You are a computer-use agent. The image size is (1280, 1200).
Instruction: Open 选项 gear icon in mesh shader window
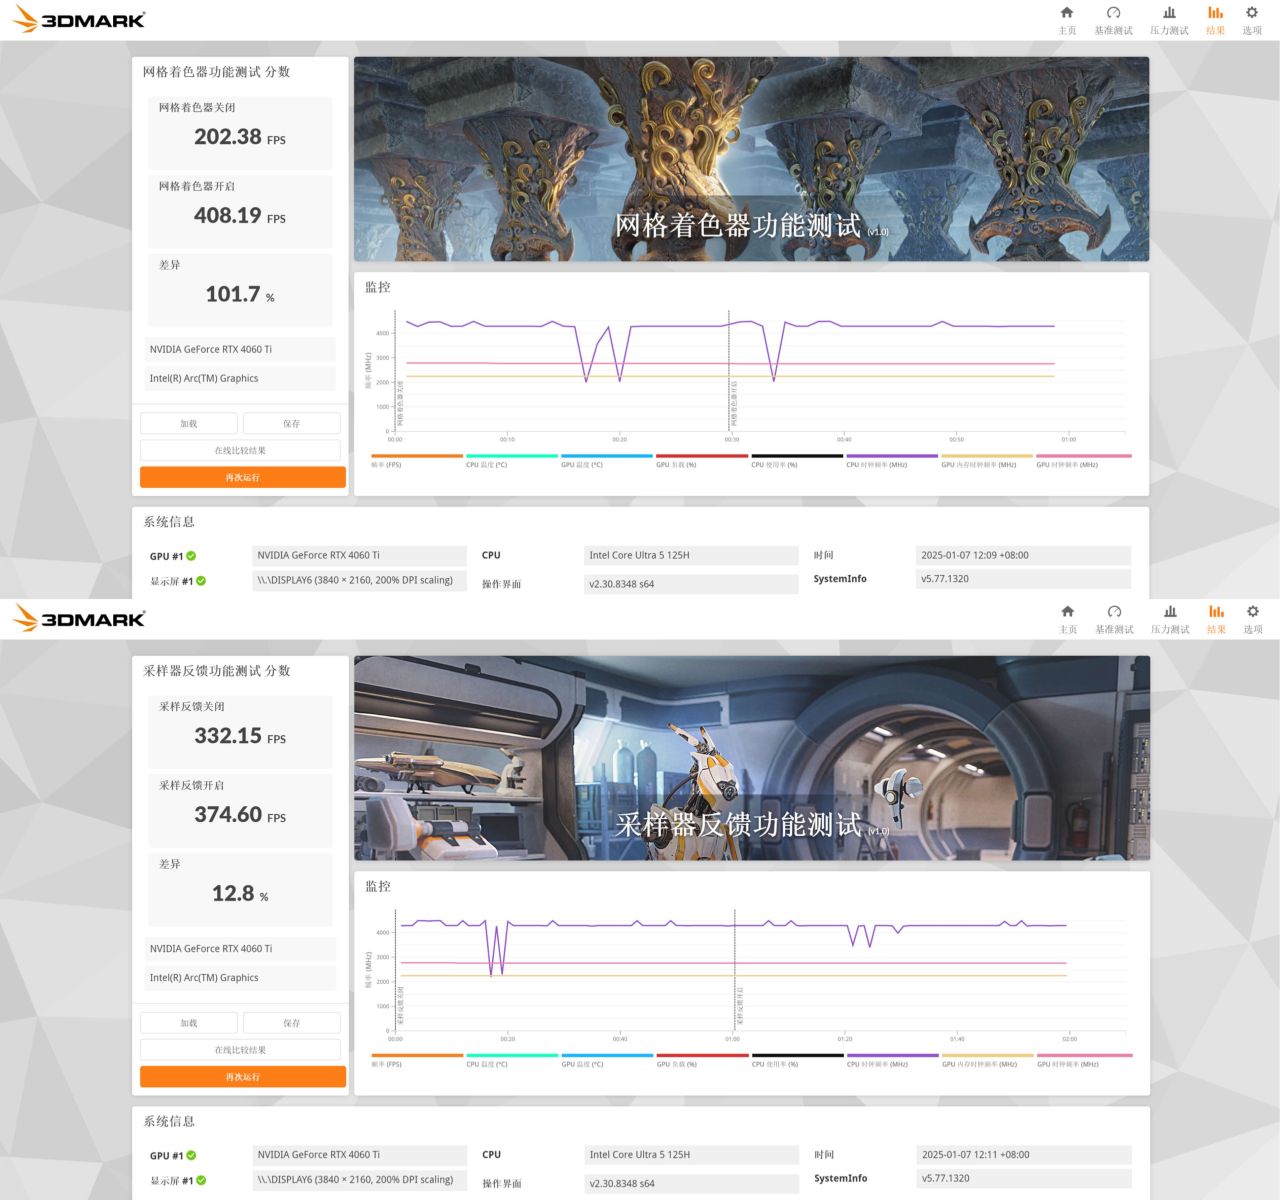1252,20
